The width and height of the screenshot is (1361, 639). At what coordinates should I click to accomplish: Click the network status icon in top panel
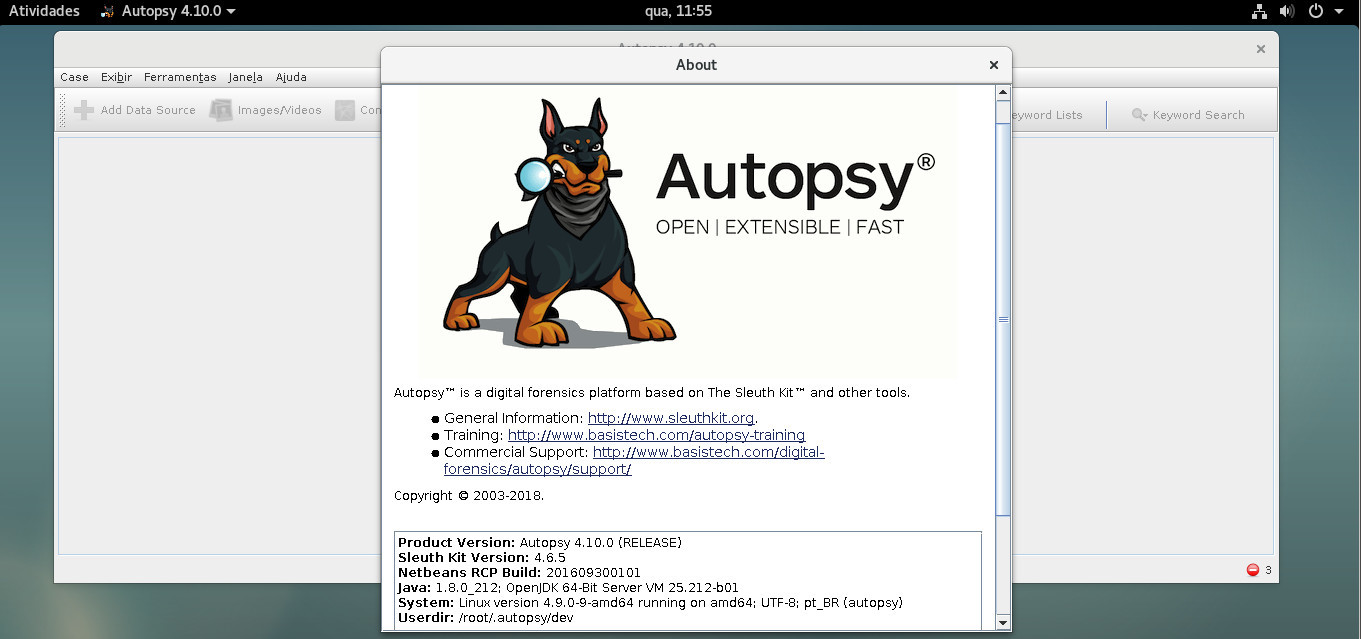pos(1257,12)
